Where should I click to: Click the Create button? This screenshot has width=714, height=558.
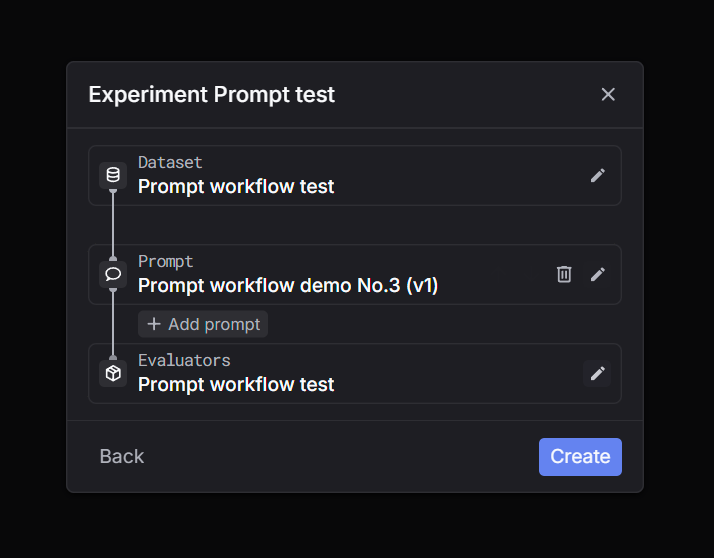[580, 457]
